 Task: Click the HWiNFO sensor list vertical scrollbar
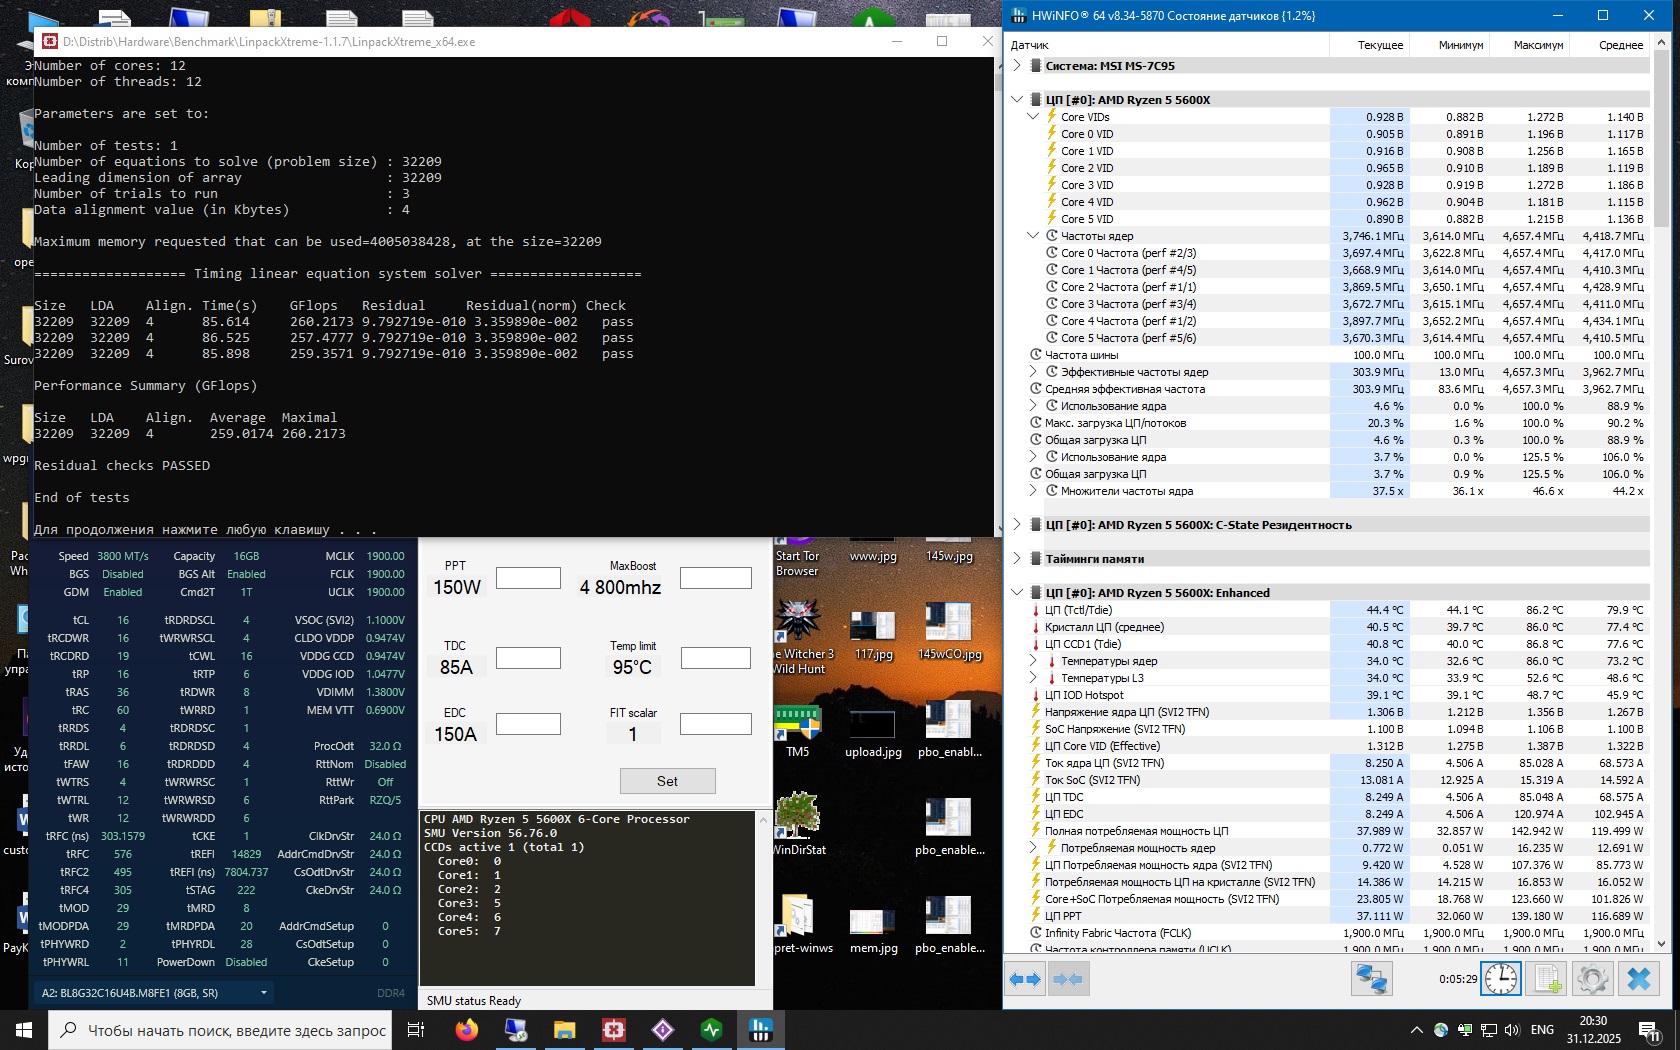point(1662,492)
